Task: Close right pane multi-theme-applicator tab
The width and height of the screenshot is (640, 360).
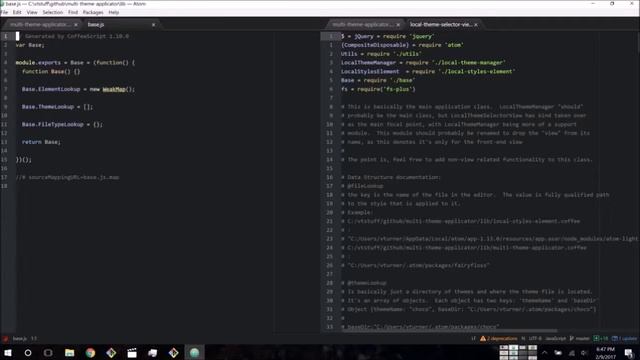Action: (x=398, y=24)
